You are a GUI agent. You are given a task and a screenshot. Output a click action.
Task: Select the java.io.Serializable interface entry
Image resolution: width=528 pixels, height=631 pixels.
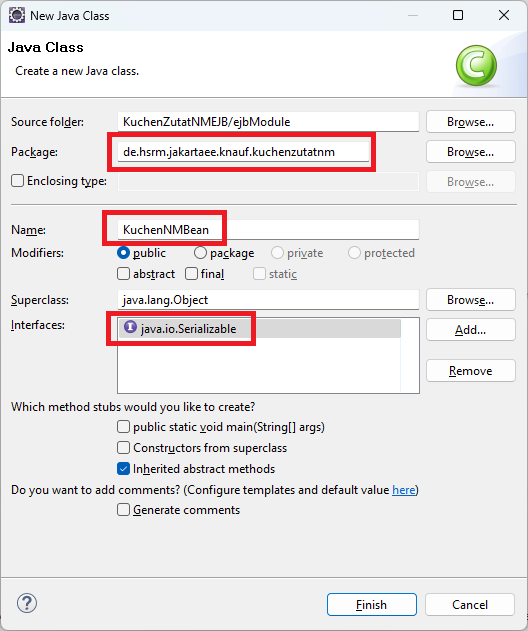[x=260, y=328]
